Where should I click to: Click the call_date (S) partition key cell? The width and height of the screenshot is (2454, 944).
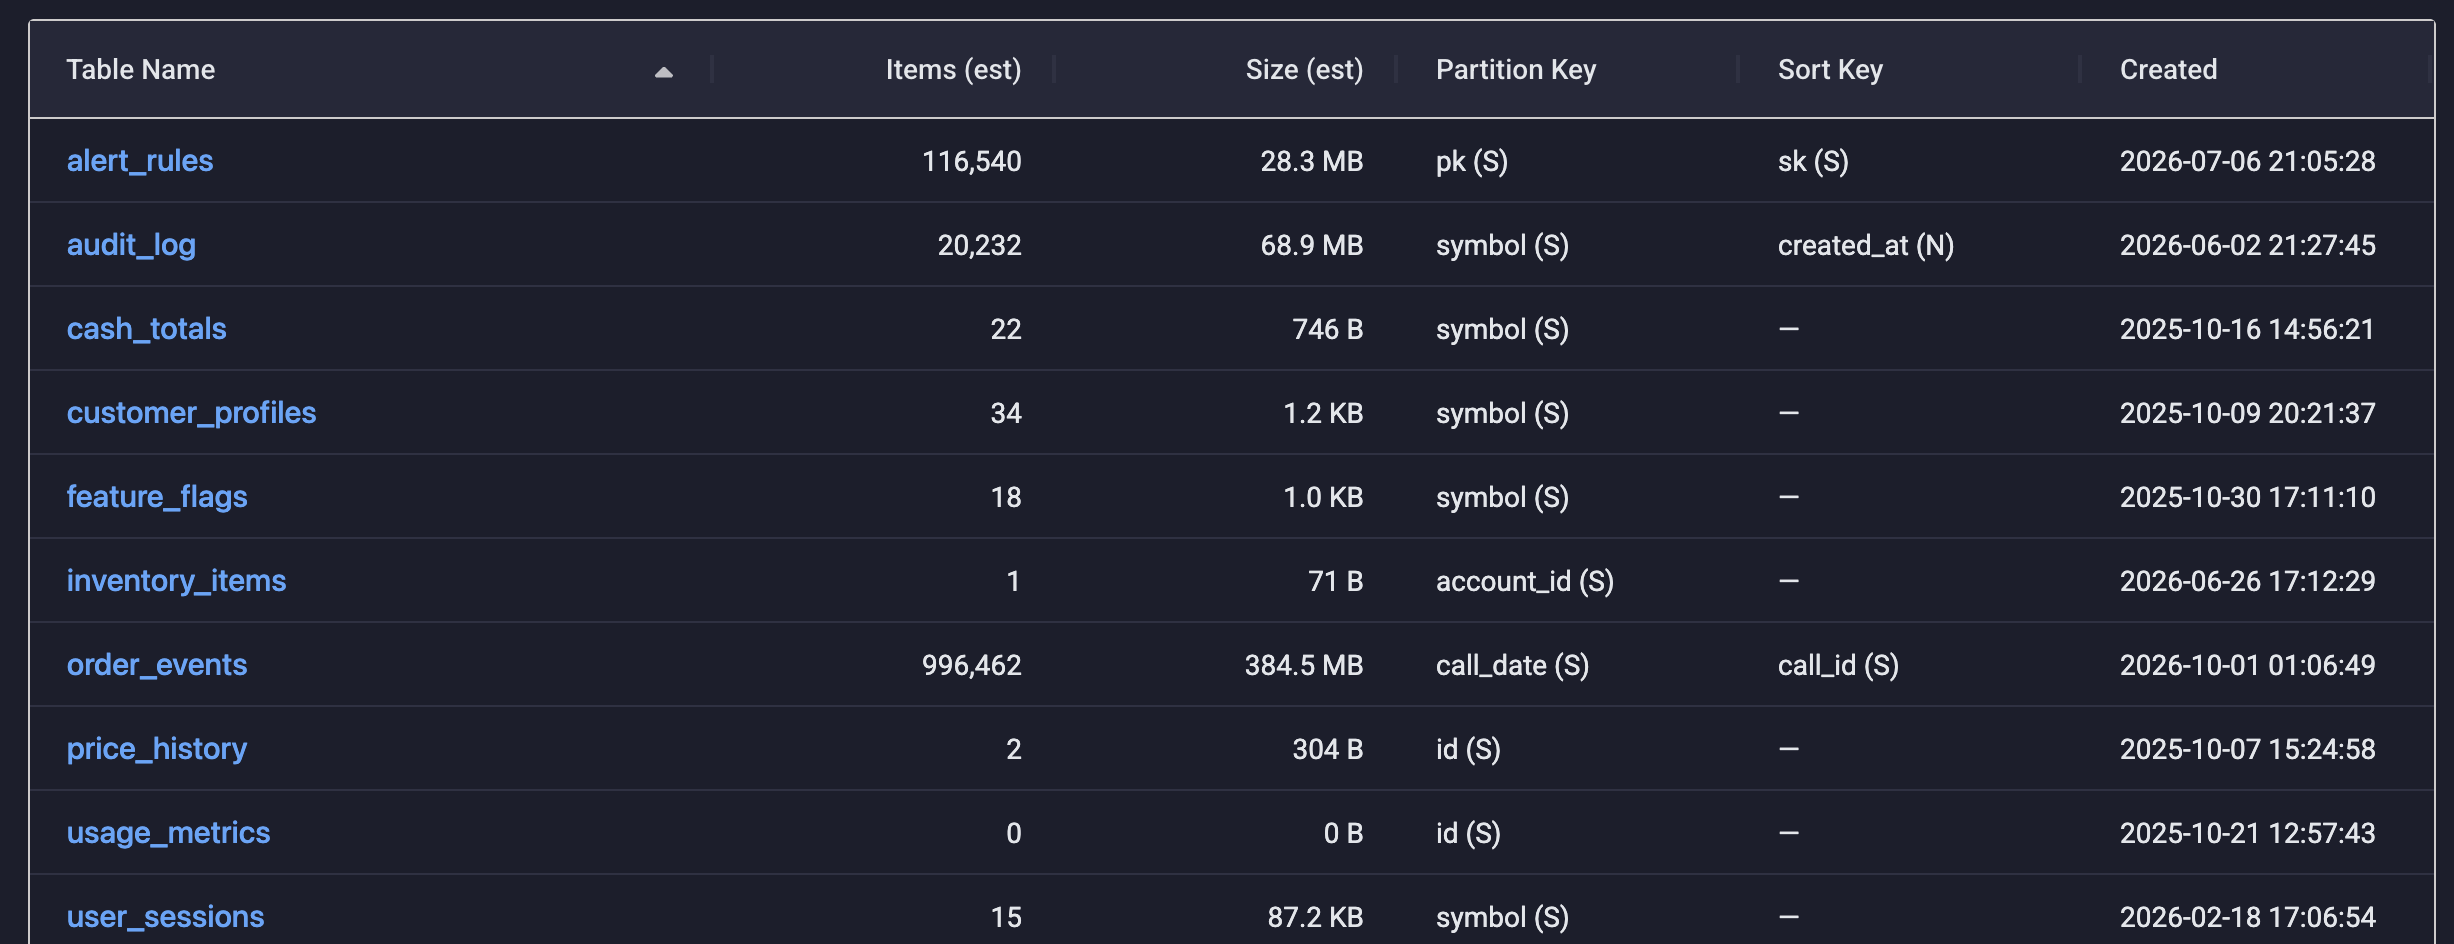[x=1512, y=665]
